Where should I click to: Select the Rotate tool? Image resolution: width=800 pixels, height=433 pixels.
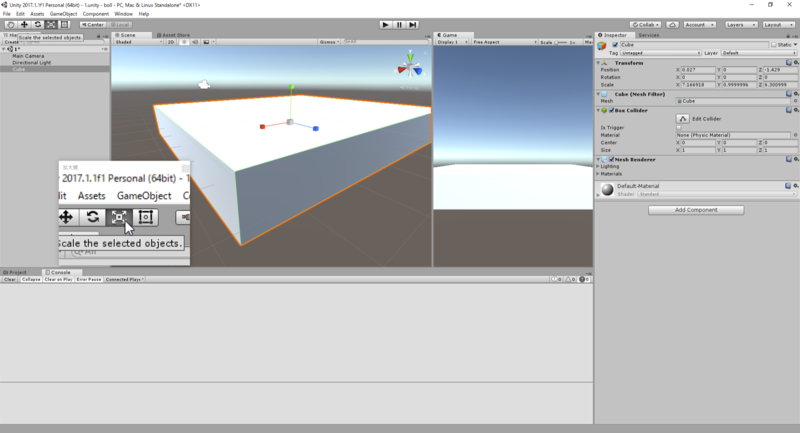38,24
